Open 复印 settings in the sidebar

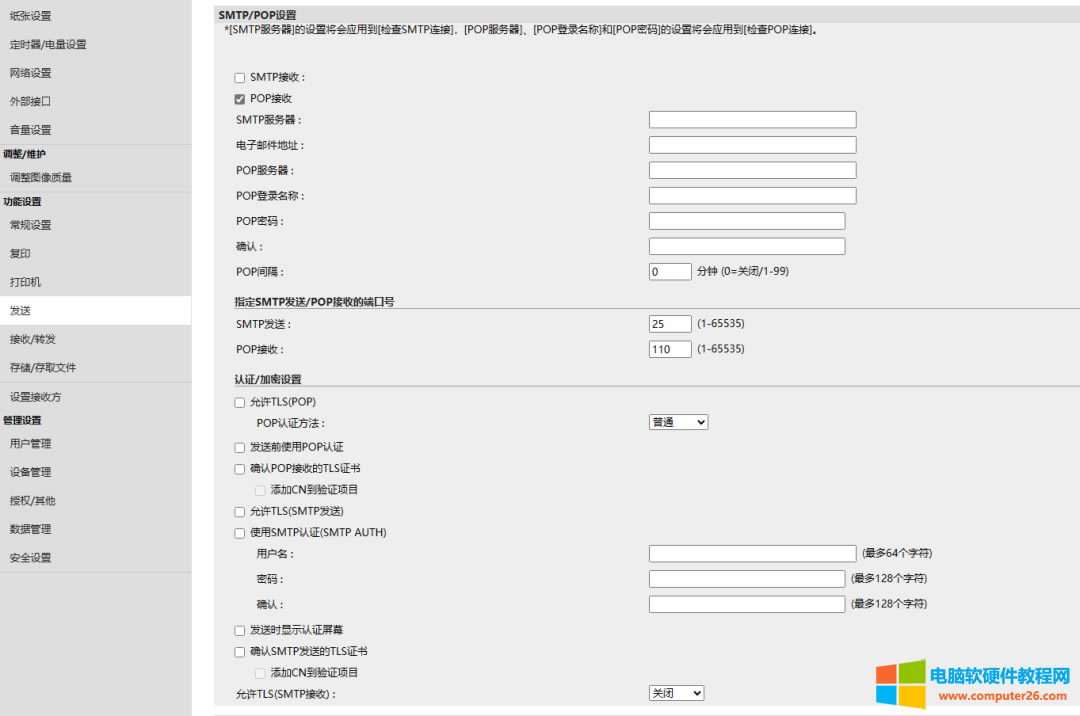(20, 253)
